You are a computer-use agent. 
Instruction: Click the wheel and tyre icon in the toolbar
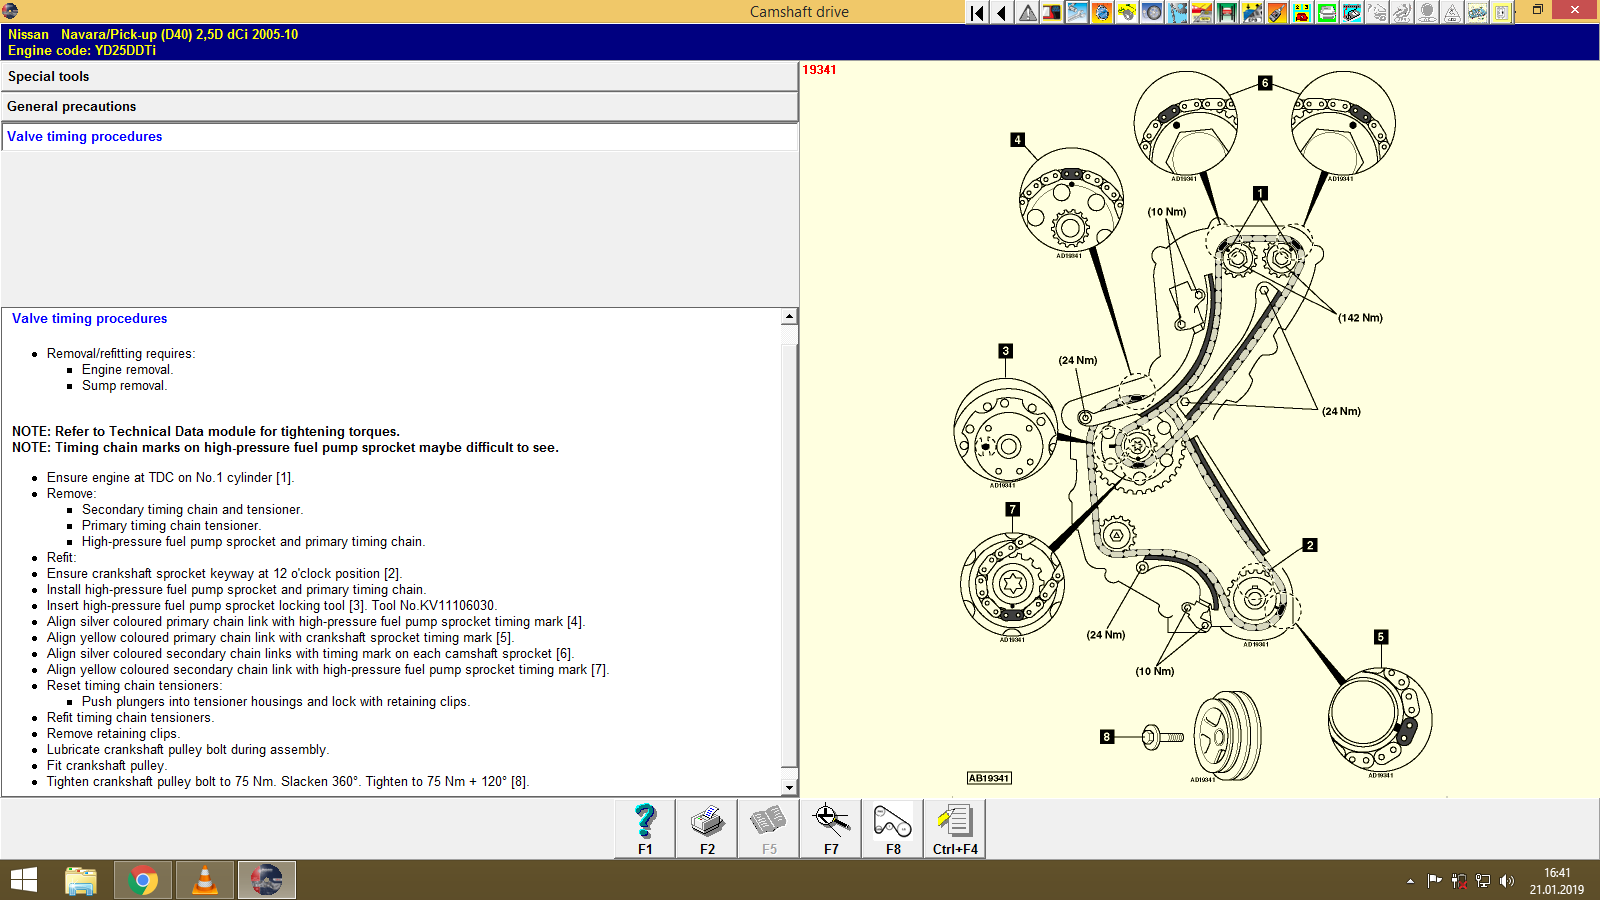pyautogui.click(x=1152, y=13)
